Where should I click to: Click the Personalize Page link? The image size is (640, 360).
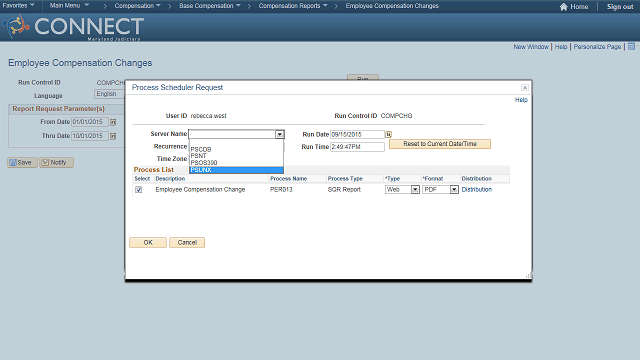597,47
